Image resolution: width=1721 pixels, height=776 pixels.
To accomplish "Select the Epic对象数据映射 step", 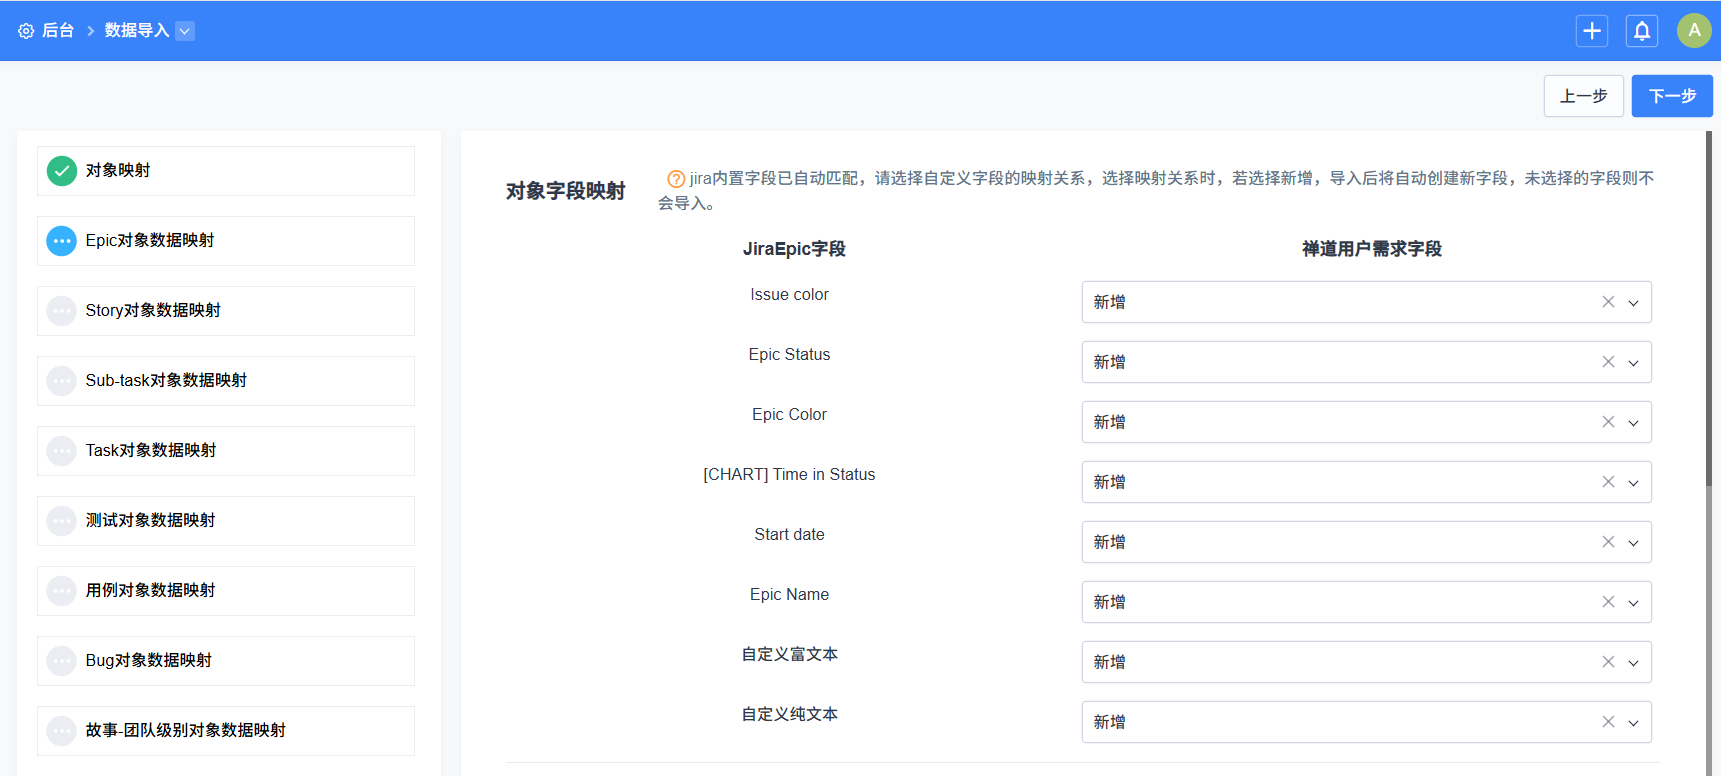I will point(226,241).
